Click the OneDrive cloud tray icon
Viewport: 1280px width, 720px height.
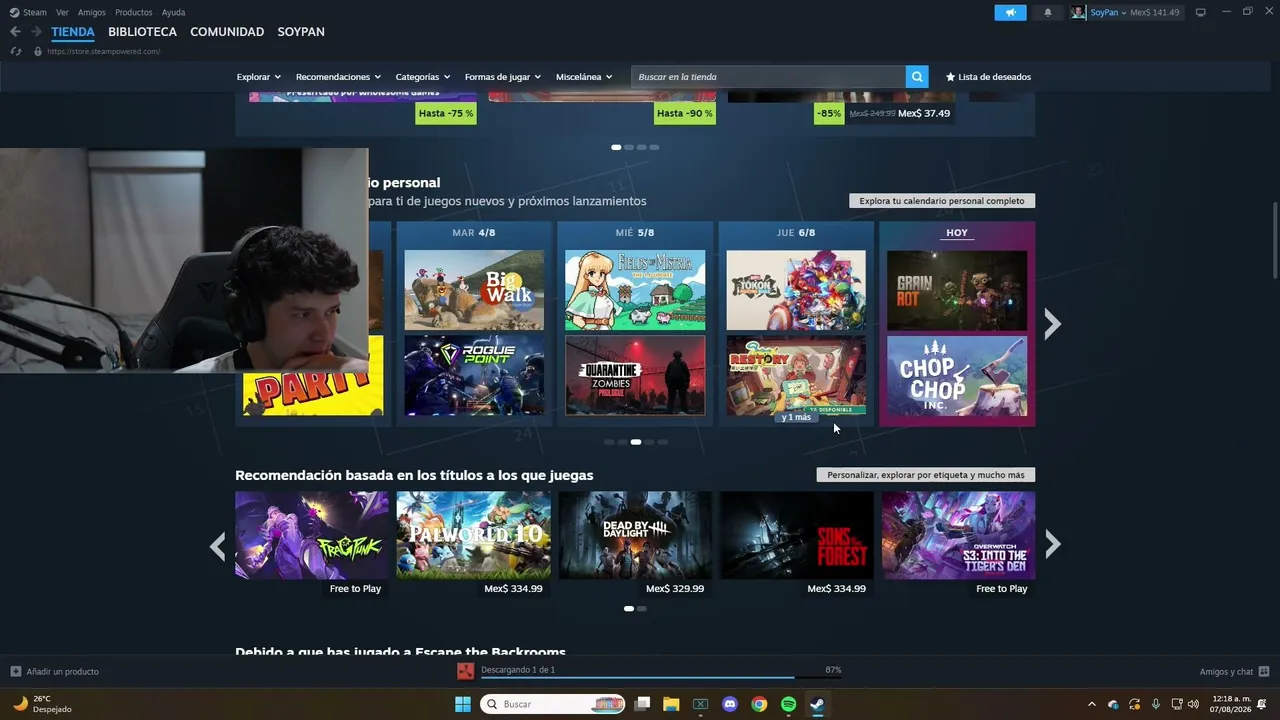1113,704
